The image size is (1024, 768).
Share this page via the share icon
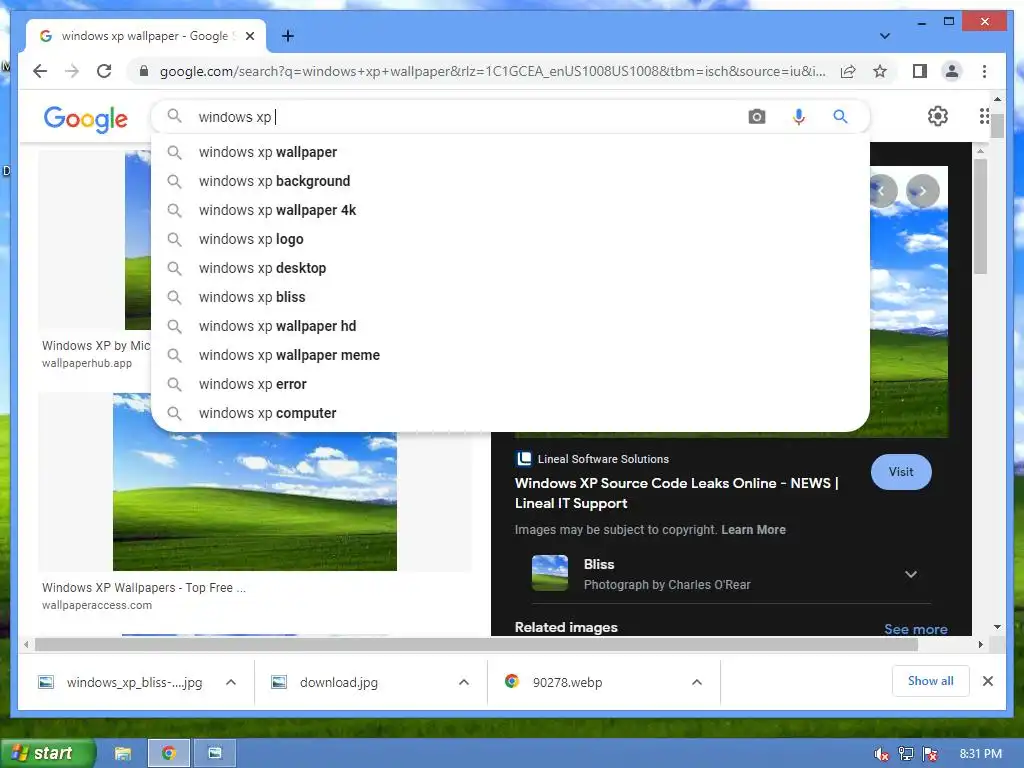point(848,71)
